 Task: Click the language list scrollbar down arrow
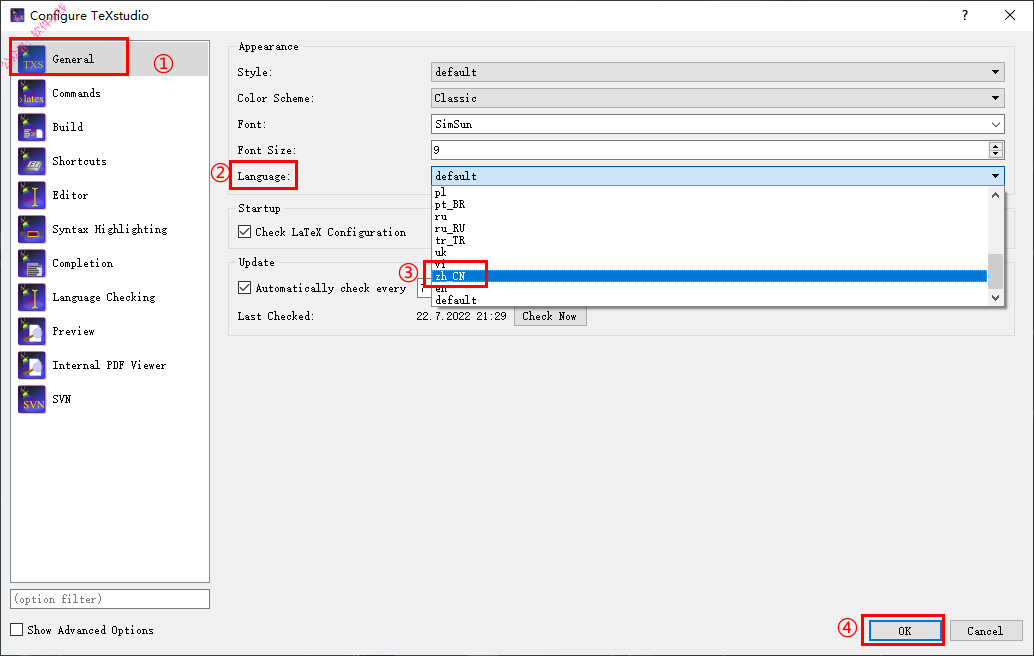pos(996,298)
